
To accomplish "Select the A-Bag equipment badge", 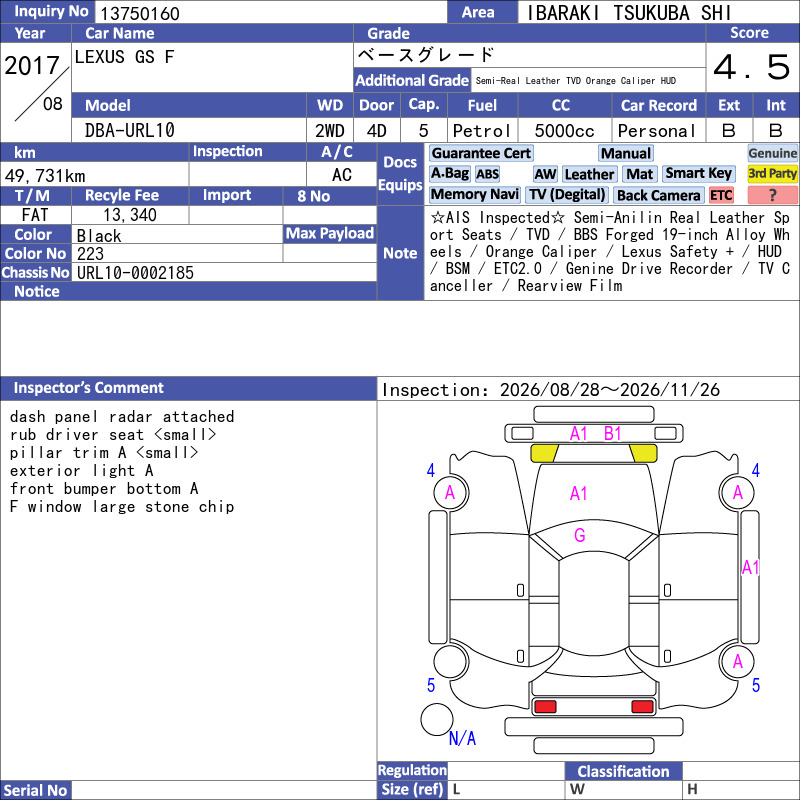I will point(449,174).
